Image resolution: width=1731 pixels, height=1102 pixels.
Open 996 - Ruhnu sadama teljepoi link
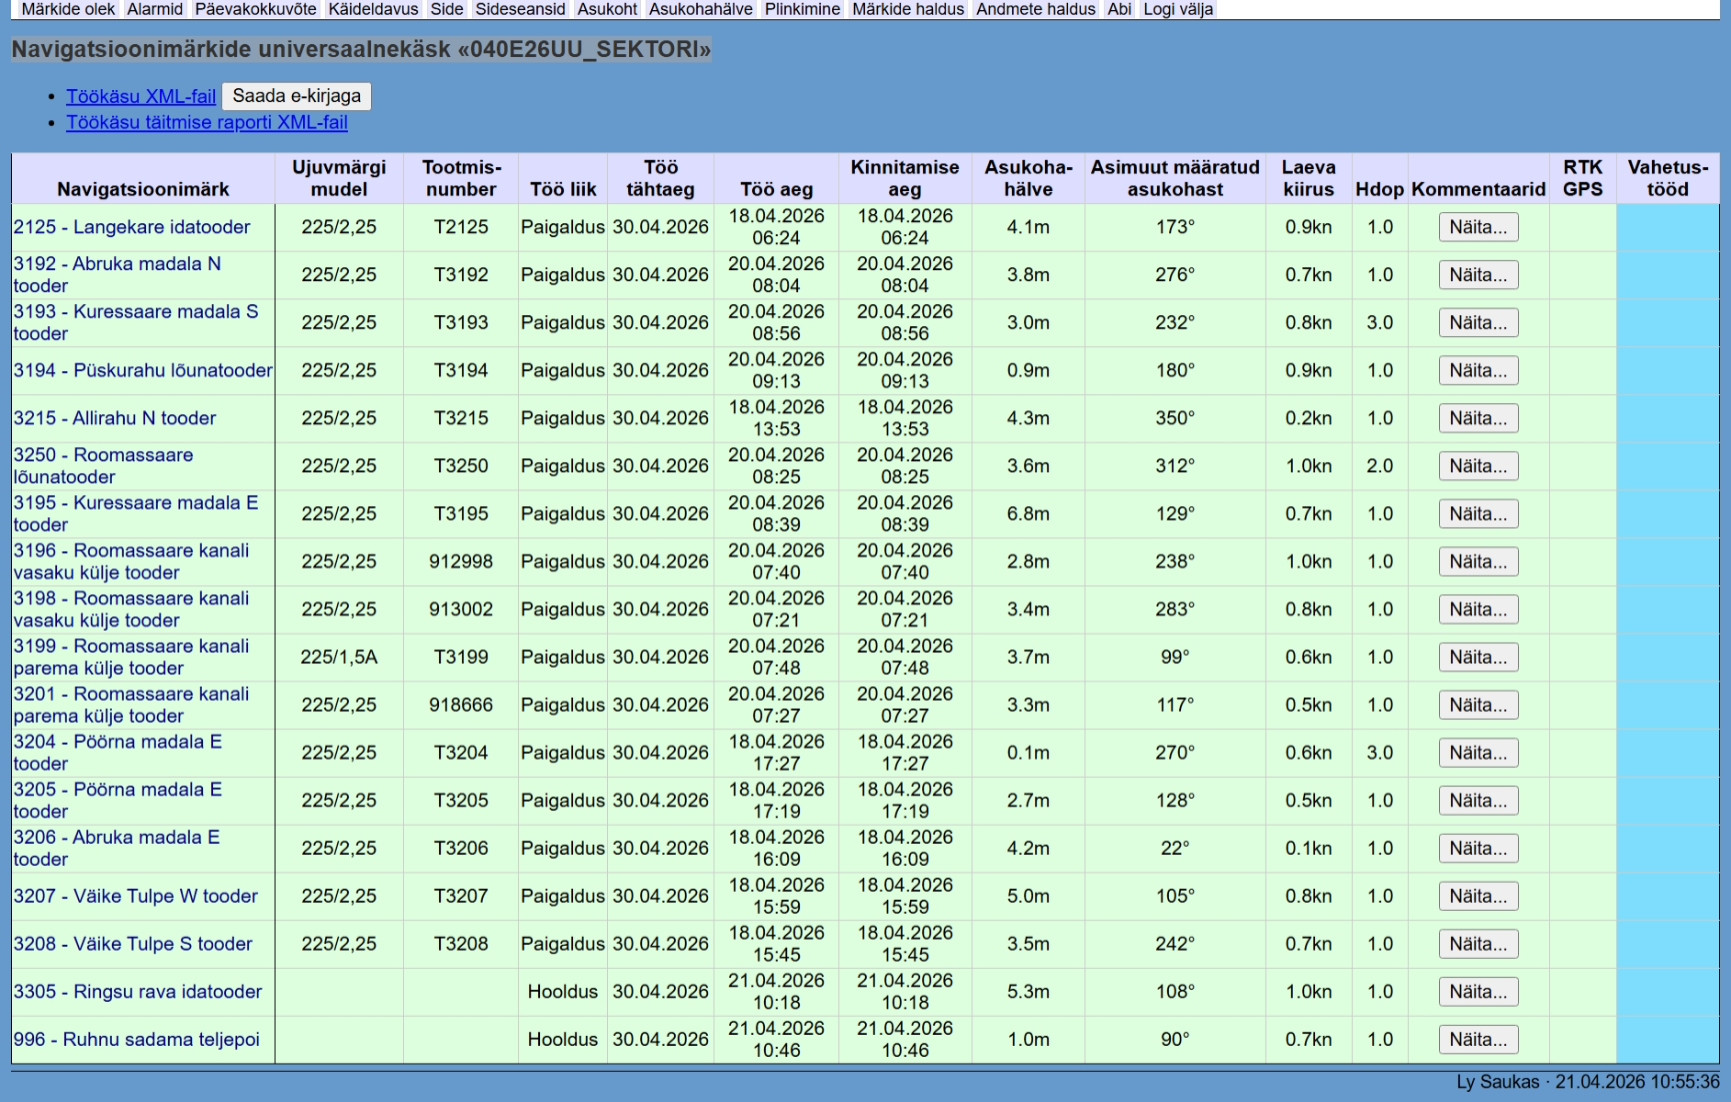(136, 1039)
